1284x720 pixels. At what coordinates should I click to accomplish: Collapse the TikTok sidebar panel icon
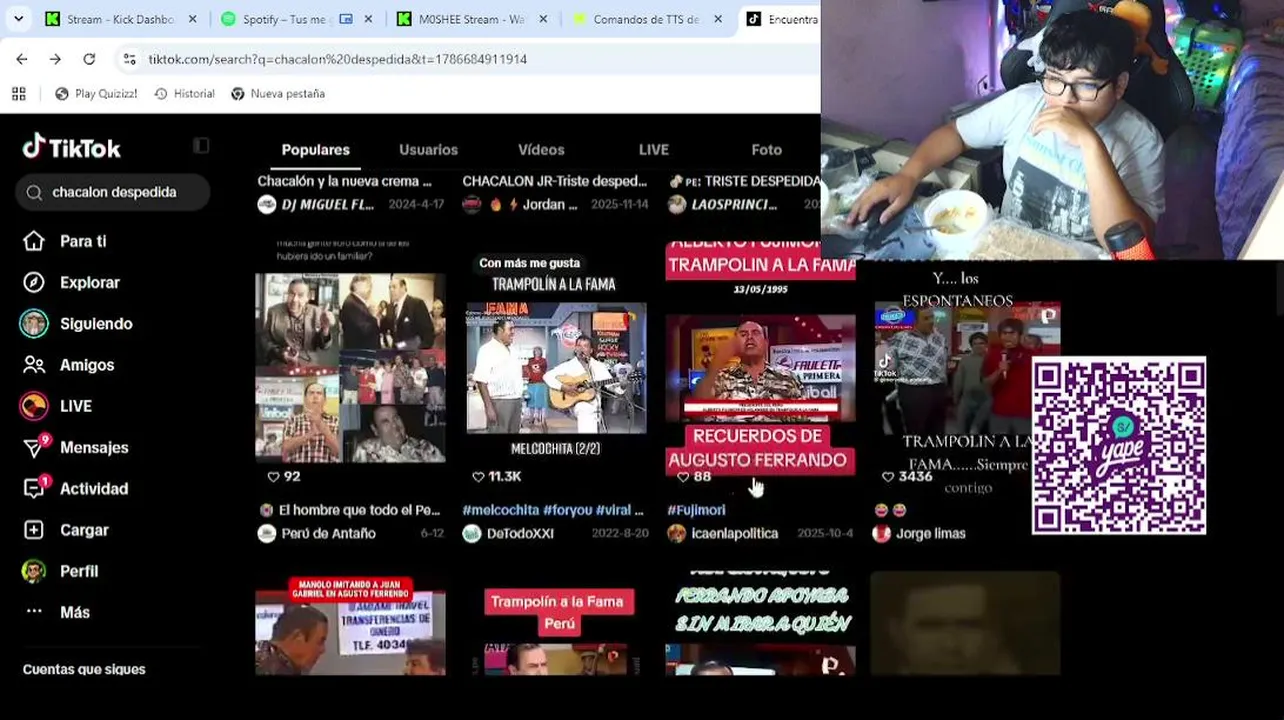click(x=201, y=146)
